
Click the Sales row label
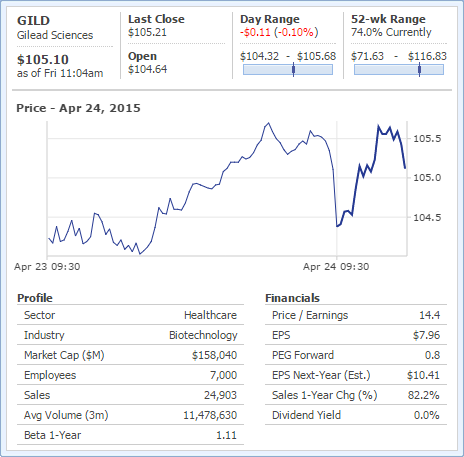(37, 395)
